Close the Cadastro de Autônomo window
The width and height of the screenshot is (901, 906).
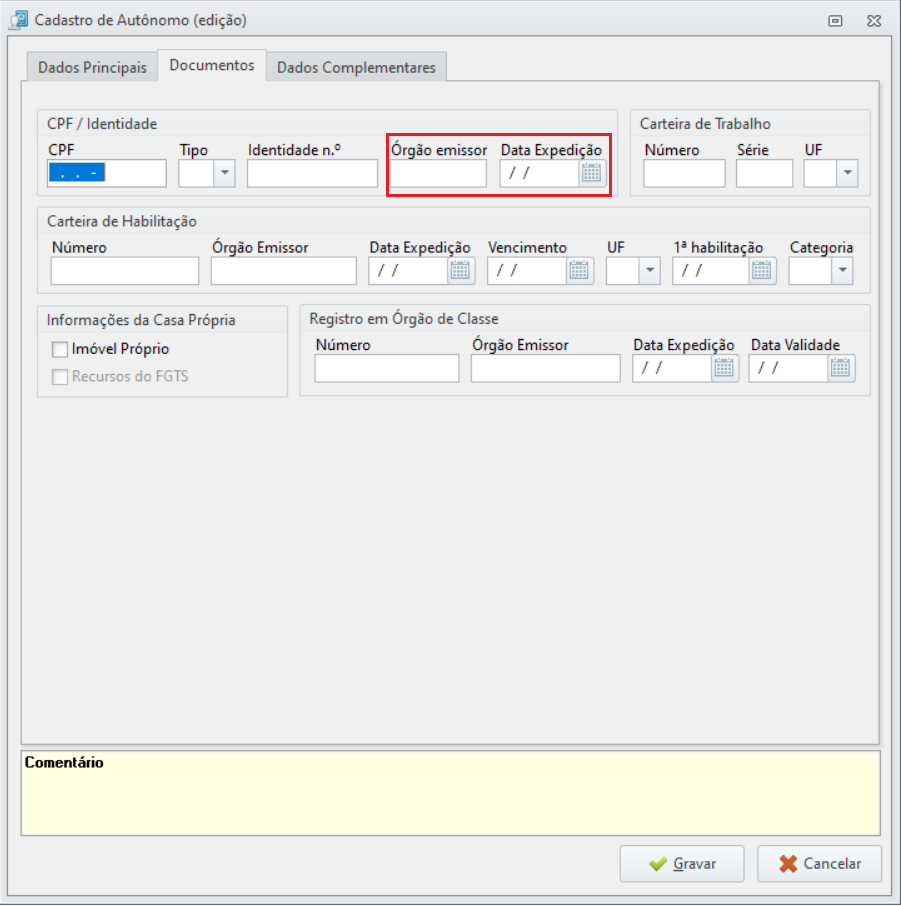click(x=874, y=21)
